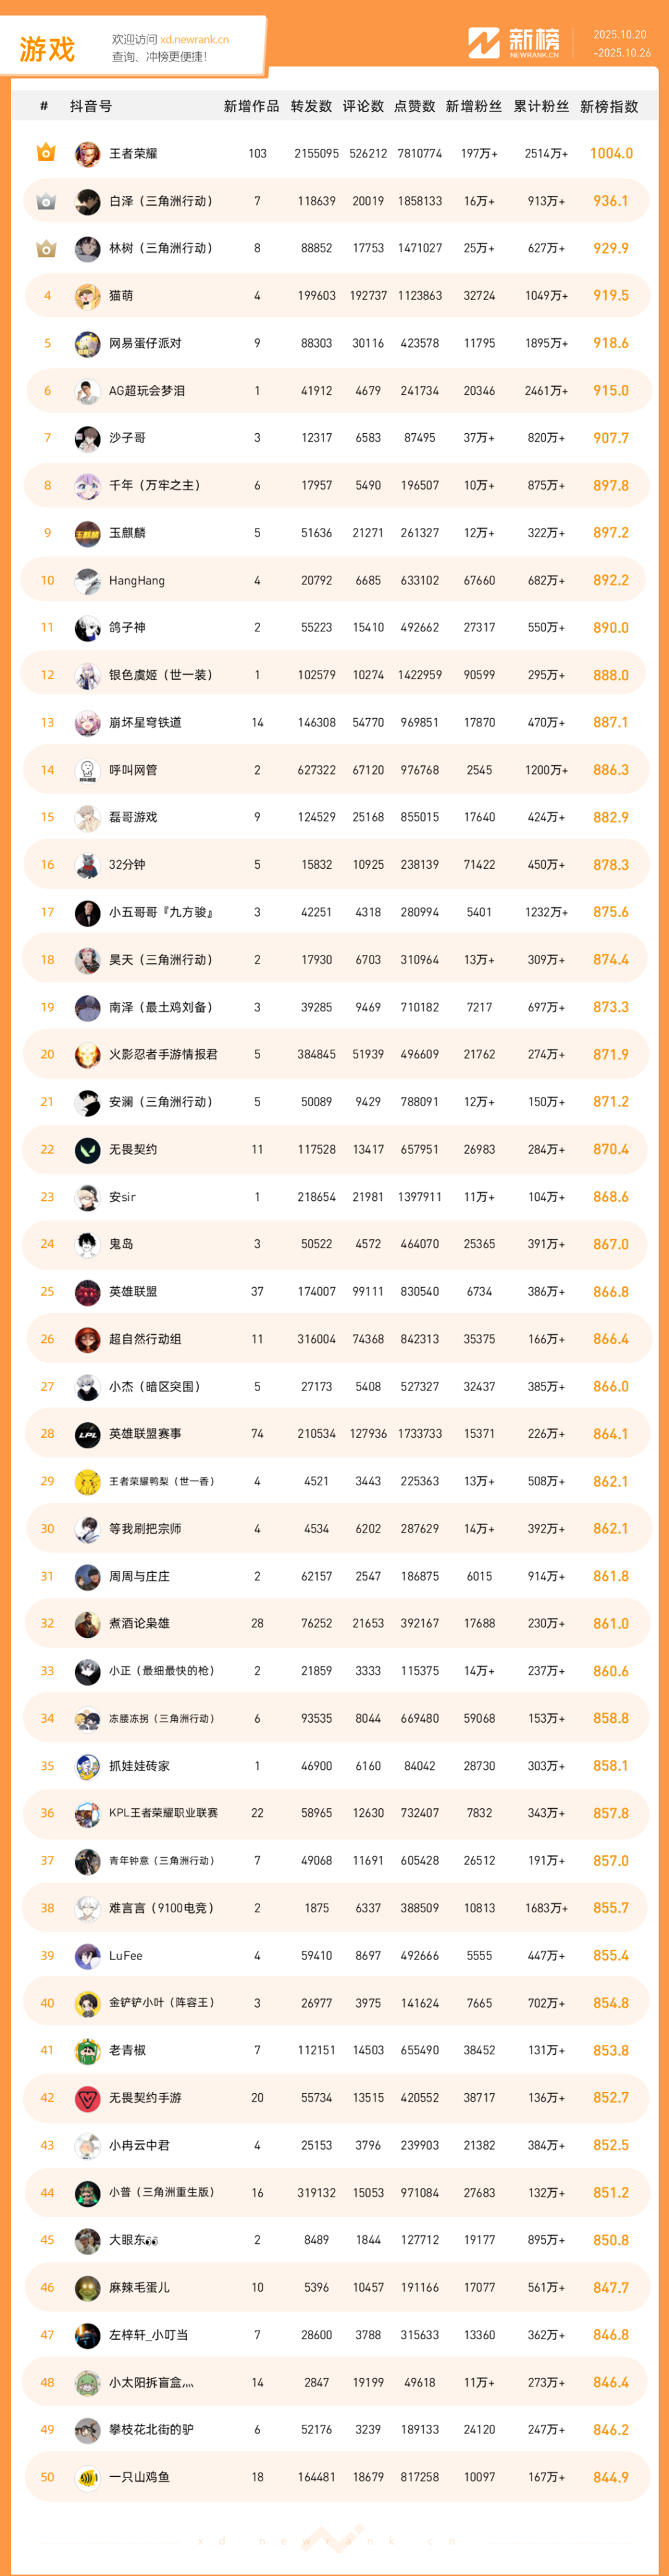Click the silver crown rank-two badge
The width and height of the screenshot is (669, 2576).
click(x=46, y=201)
